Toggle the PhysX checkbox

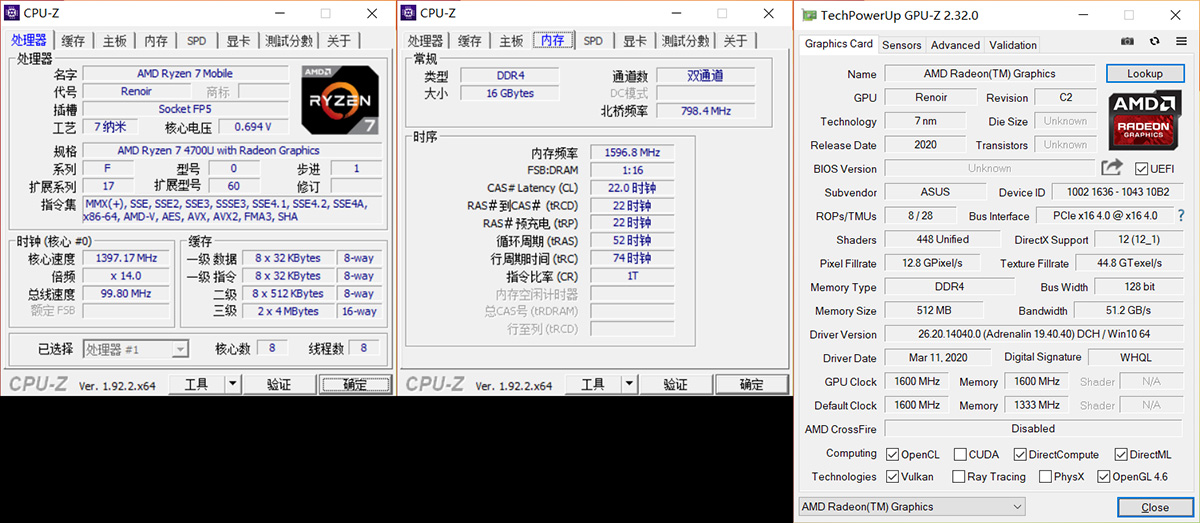coord(1045,477)
